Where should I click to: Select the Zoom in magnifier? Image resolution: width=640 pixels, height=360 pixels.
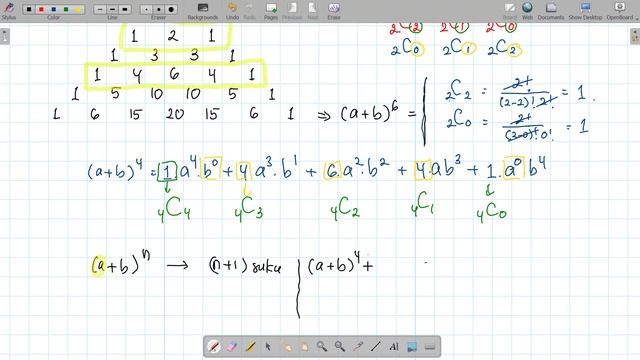322,347
